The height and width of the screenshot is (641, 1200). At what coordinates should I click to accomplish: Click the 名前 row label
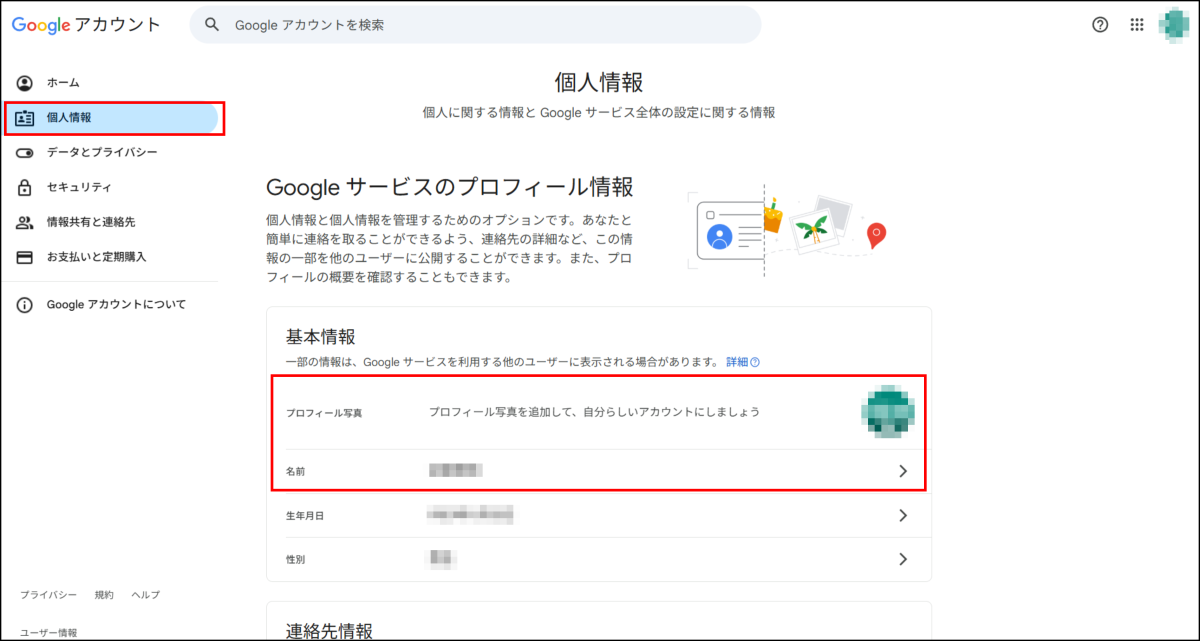(296, 471)
